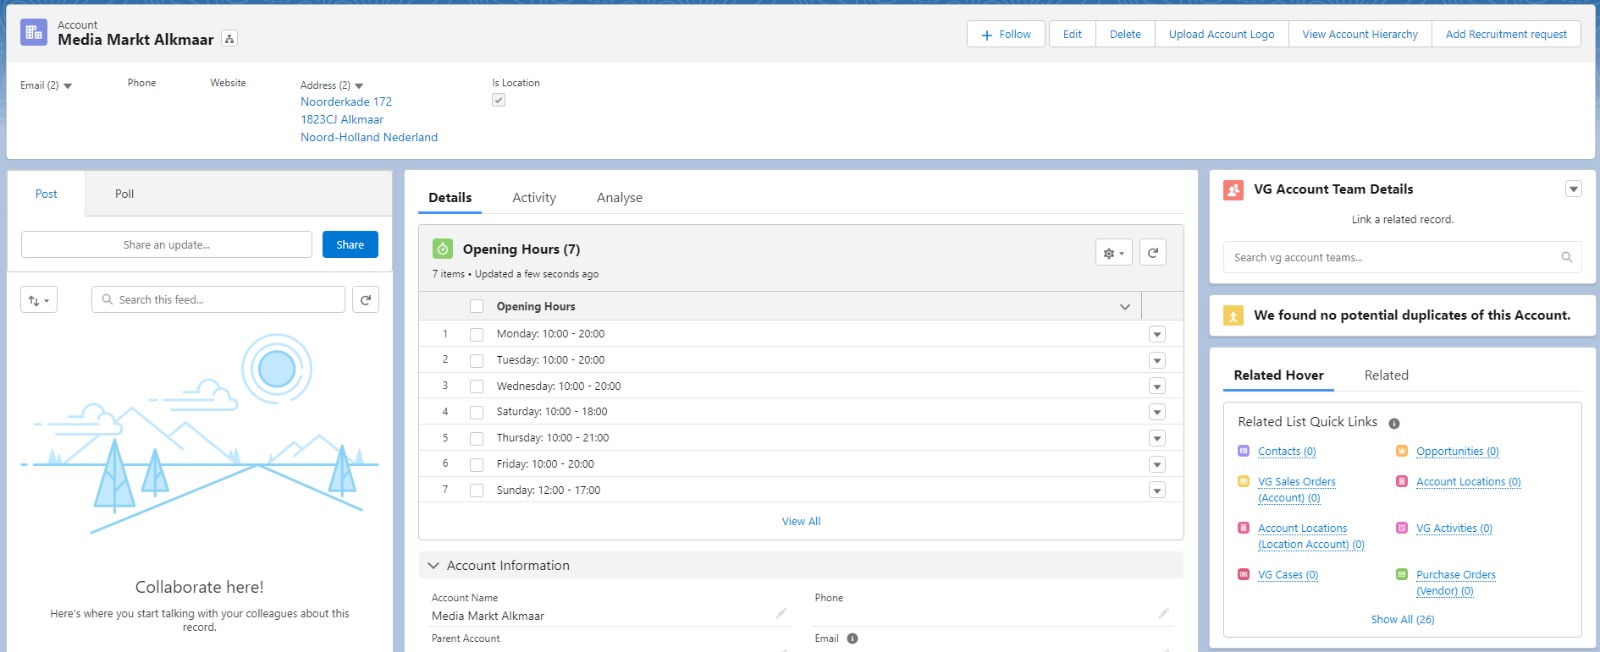Expand the Address (2) dropdown

tap(359, 86)
